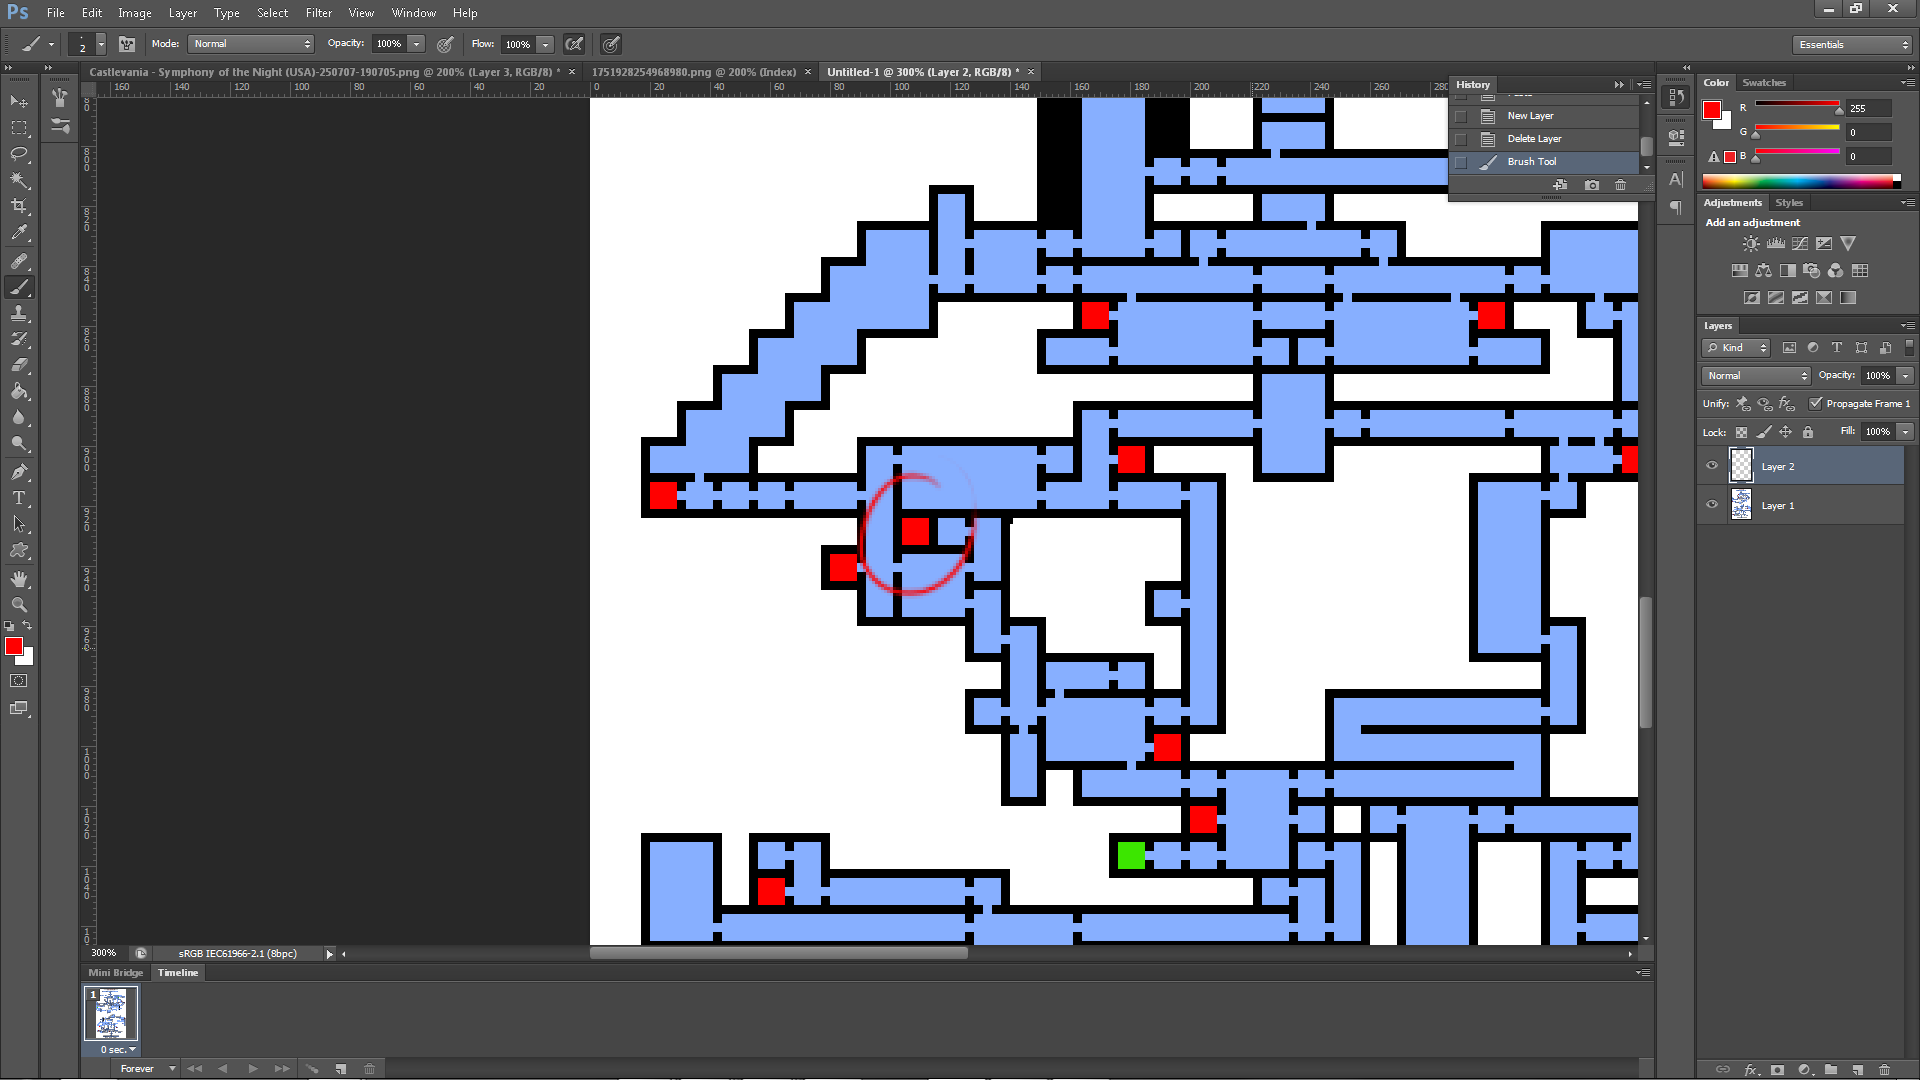Select Brush Tool history state
Image resolution: width=1920 pixels, height=1080 pixels.
point(1544,162)
